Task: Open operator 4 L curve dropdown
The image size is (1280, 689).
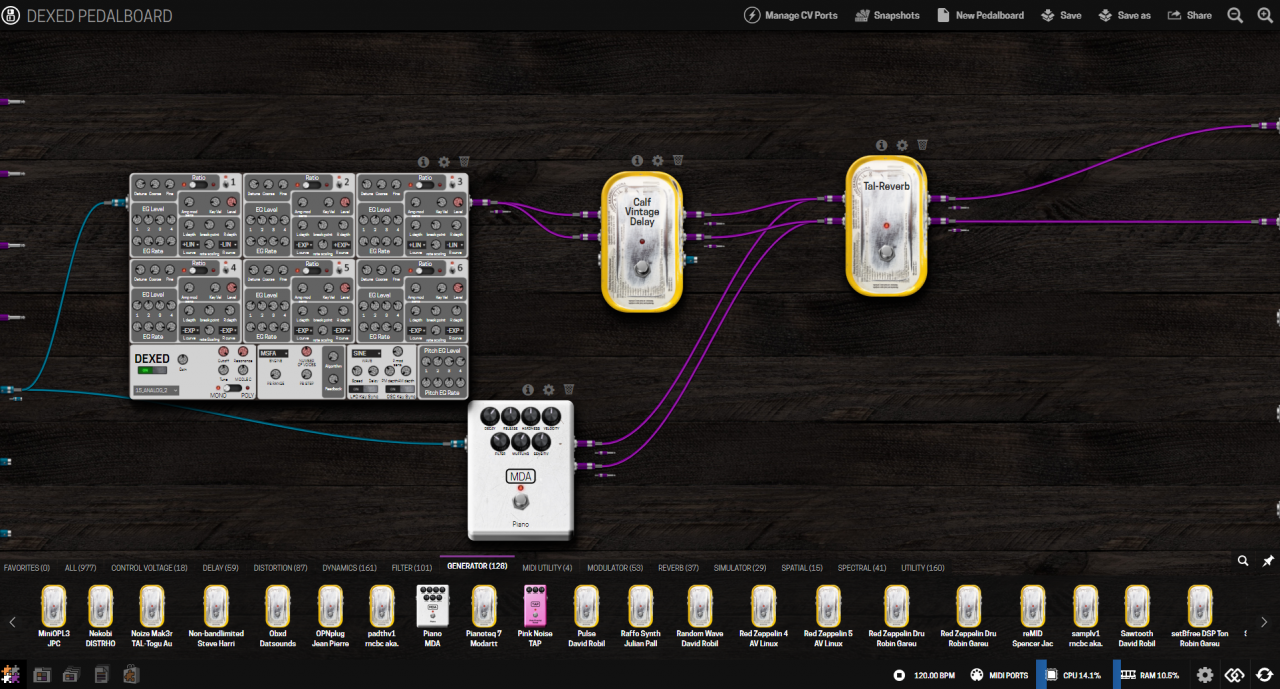Action: pyautogui.click(x=190, y=330)
